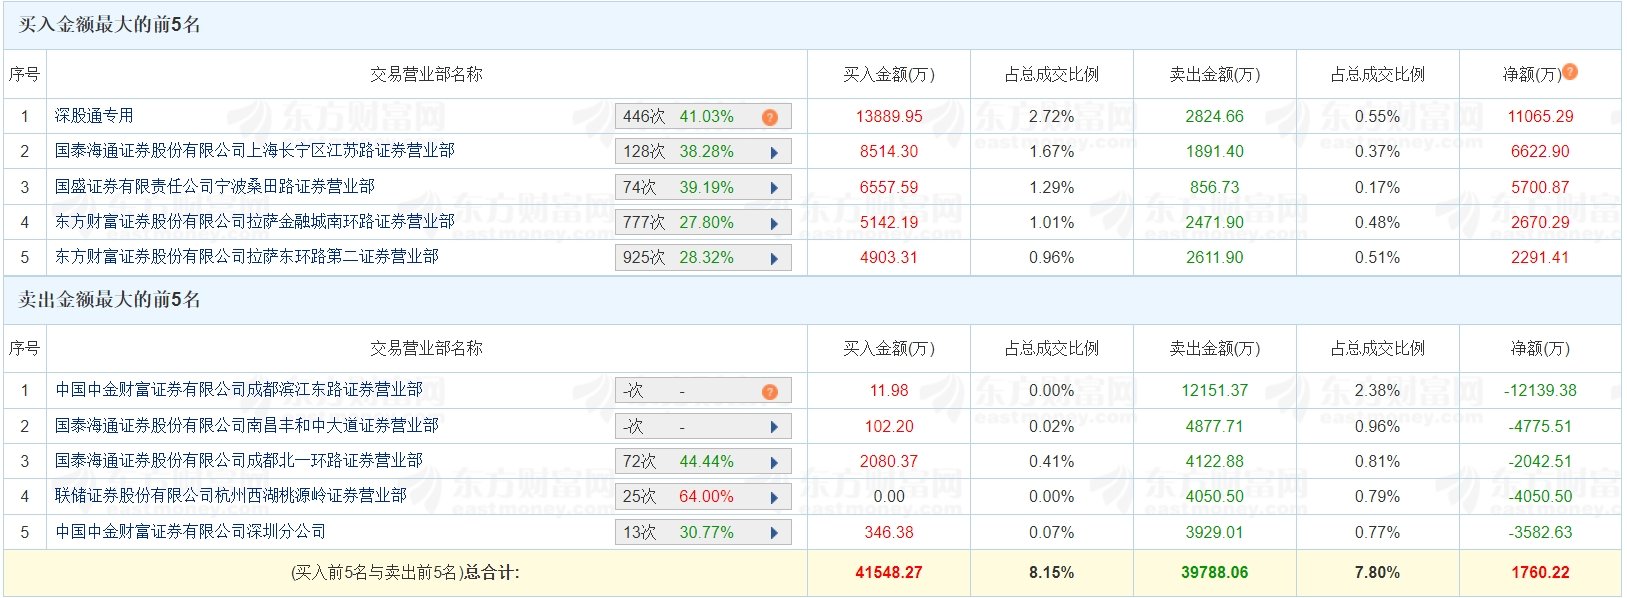Expand arrow for 南昌丰和中大道 row
This screenshot has width=1627, height=598.
point(774,427)
